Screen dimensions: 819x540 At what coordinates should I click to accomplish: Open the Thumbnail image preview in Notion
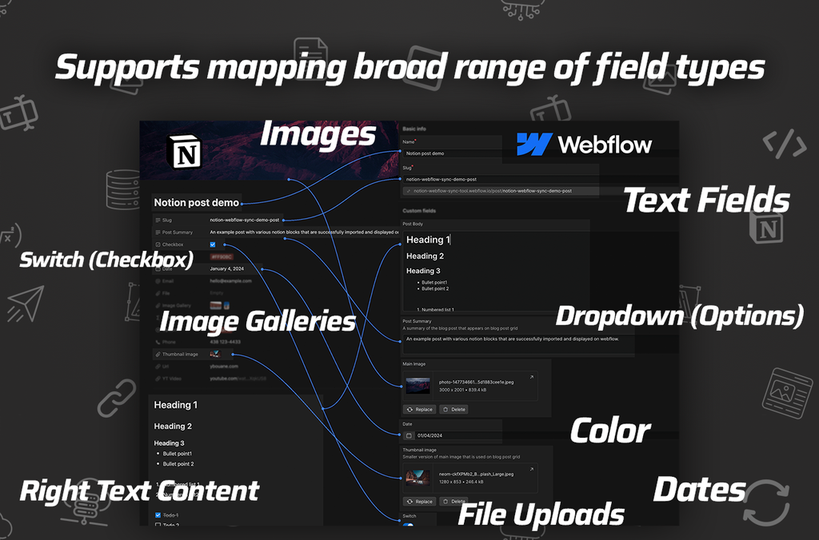point(215,354)
